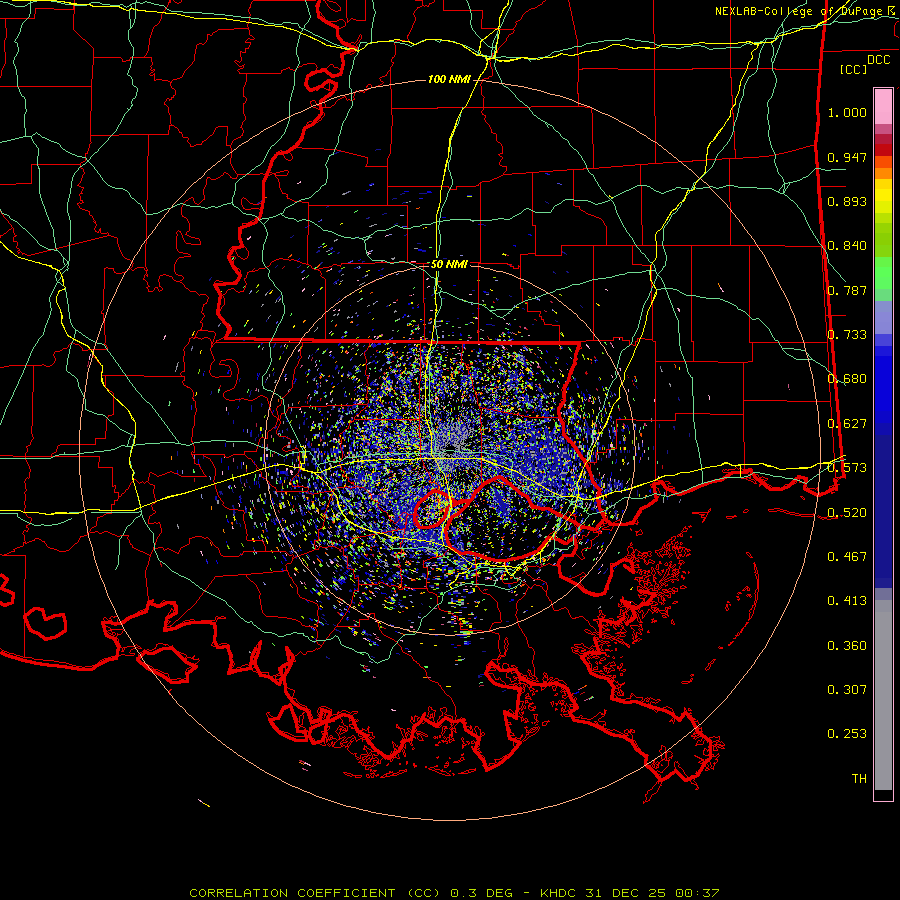Image resolution: width=900 pixels, height=900 pixels.
Task: Select the 0.947 scale value
Action: pyautogui.click(x=847, y=157)
